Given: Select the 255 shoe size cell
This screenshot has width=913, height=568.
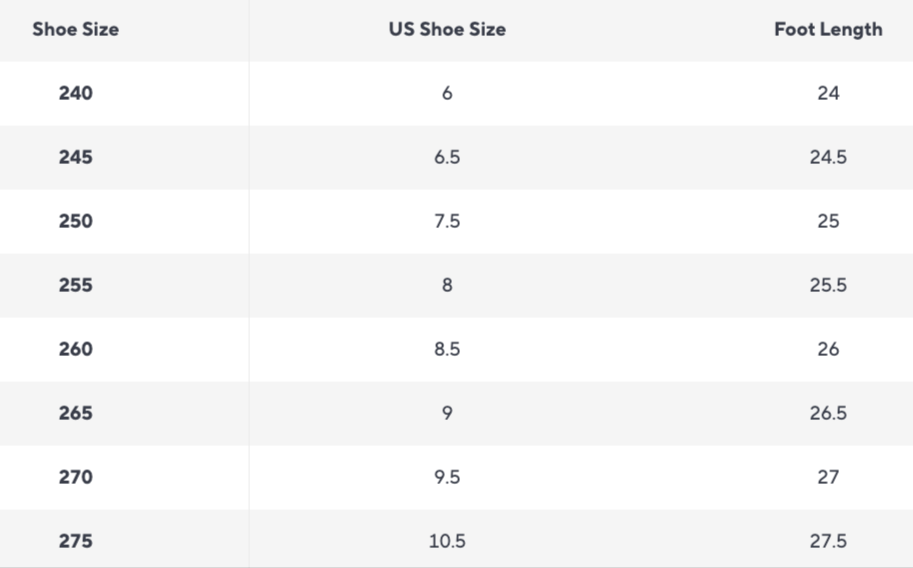Looking at the screenshot, I should 76,285.
